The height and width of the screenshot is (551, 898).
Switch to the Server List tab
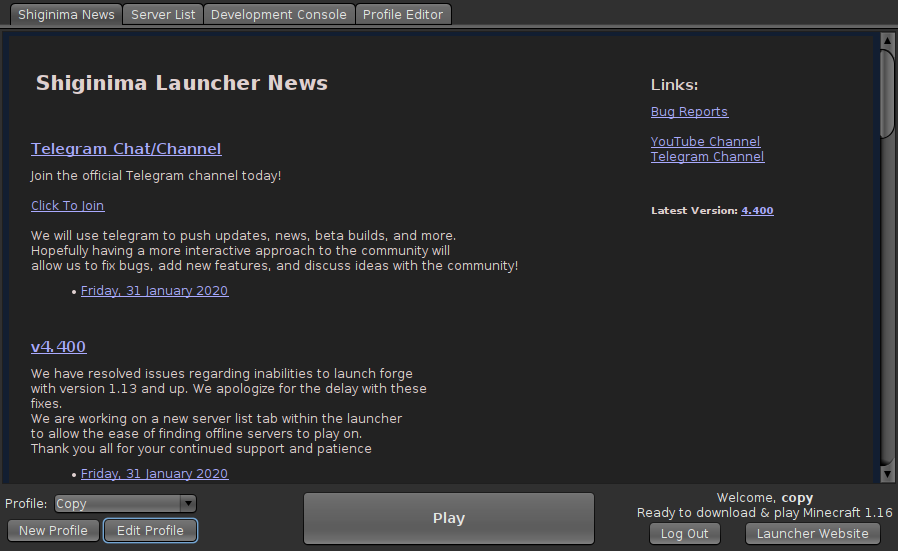coord(163,15)
